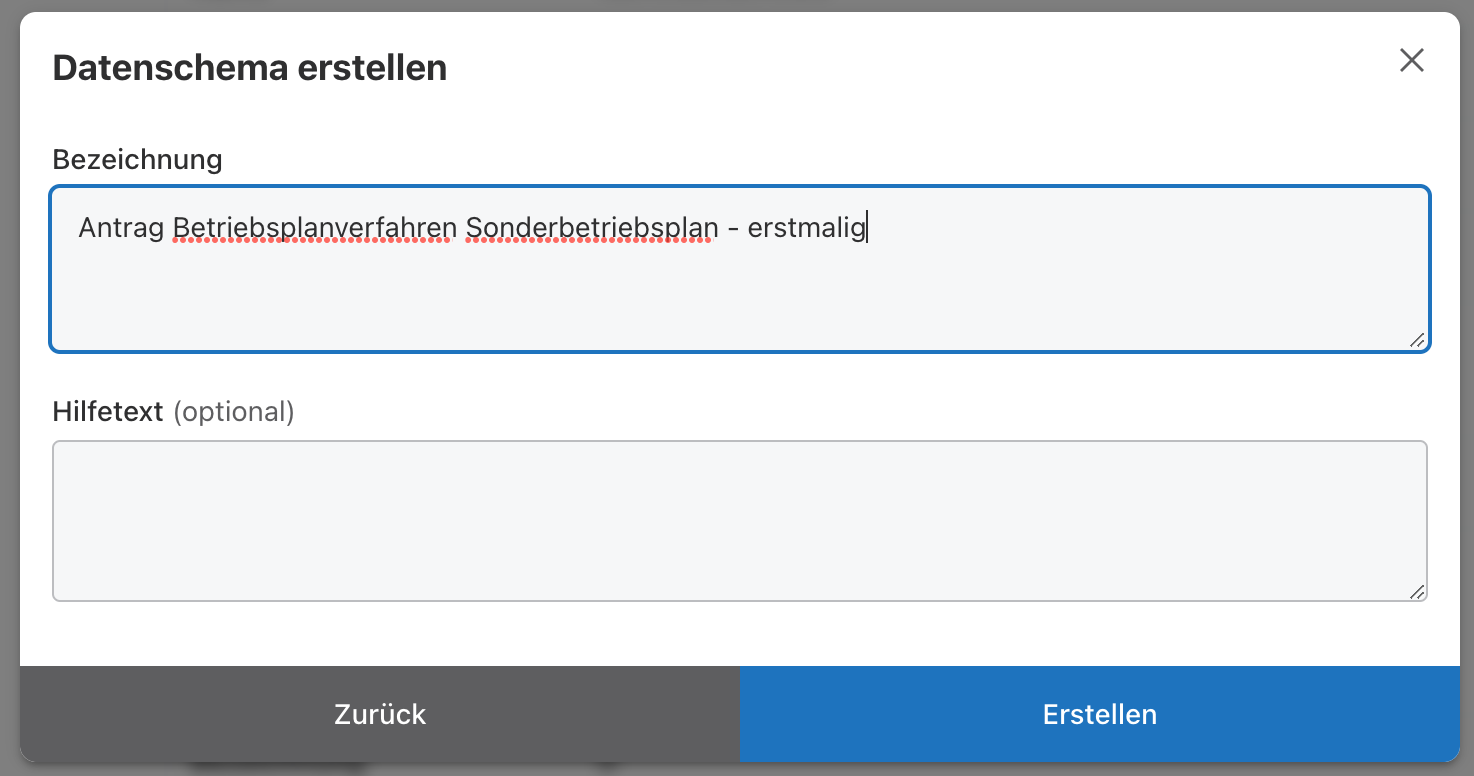Click blank space below text in Bezeichnung field
The width and height of the screenshot is (1474, 776).
click(x=739, y=300)
